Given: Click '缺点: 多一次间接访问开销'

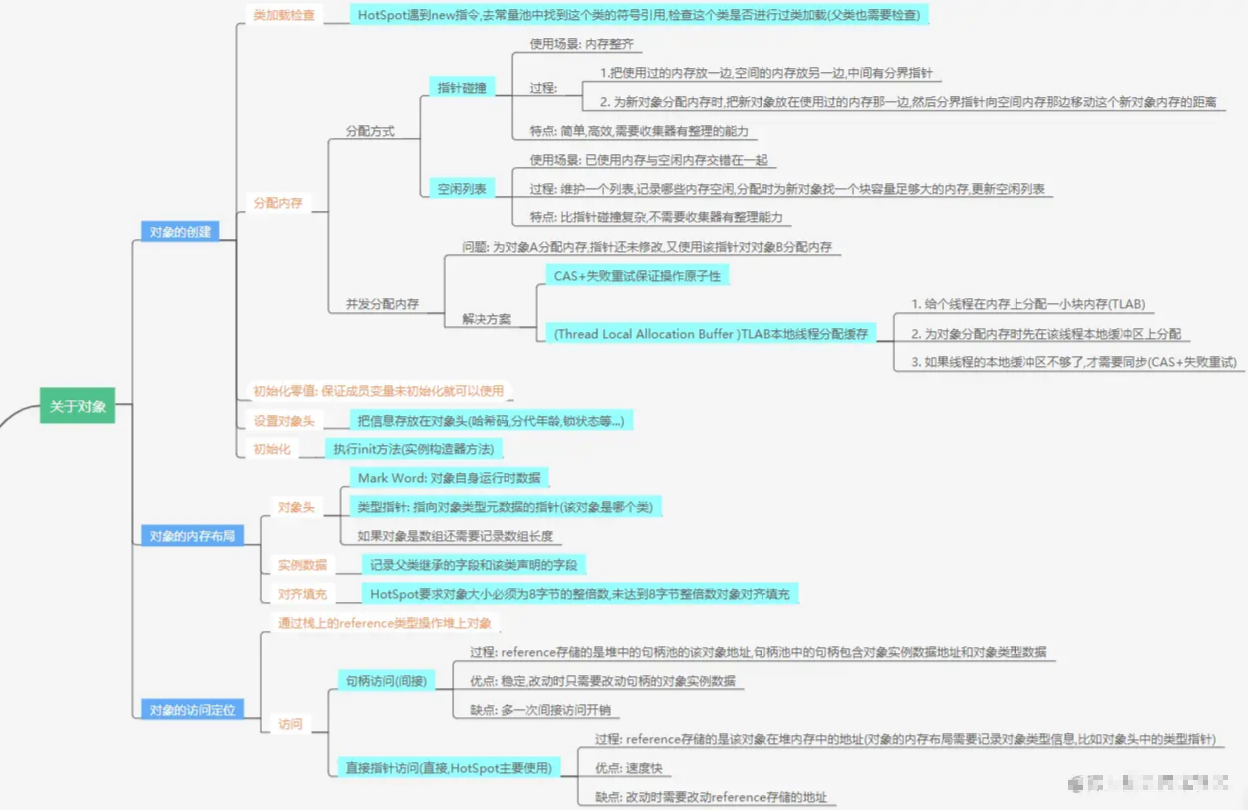Looking at the screenshot, I should 539,710.
